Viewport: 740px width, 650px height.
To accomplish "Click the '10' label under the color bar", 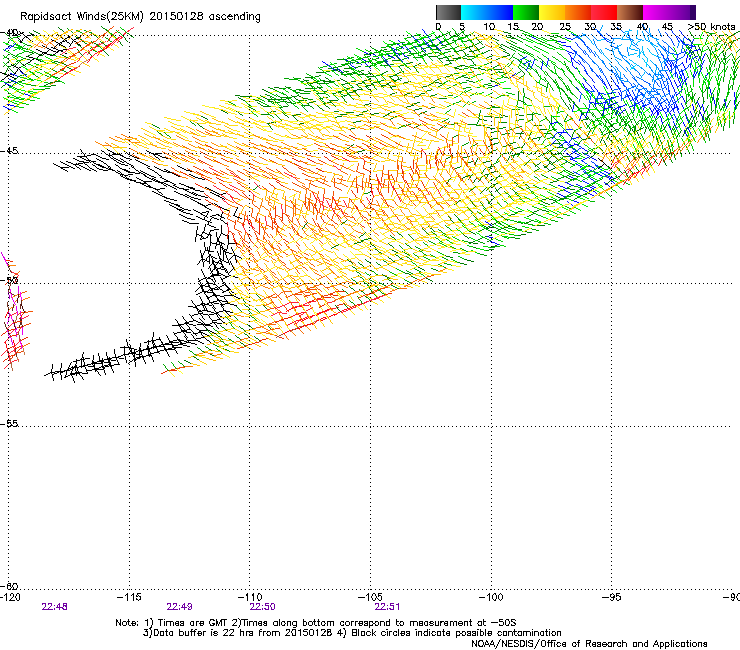I will (489, 27).
